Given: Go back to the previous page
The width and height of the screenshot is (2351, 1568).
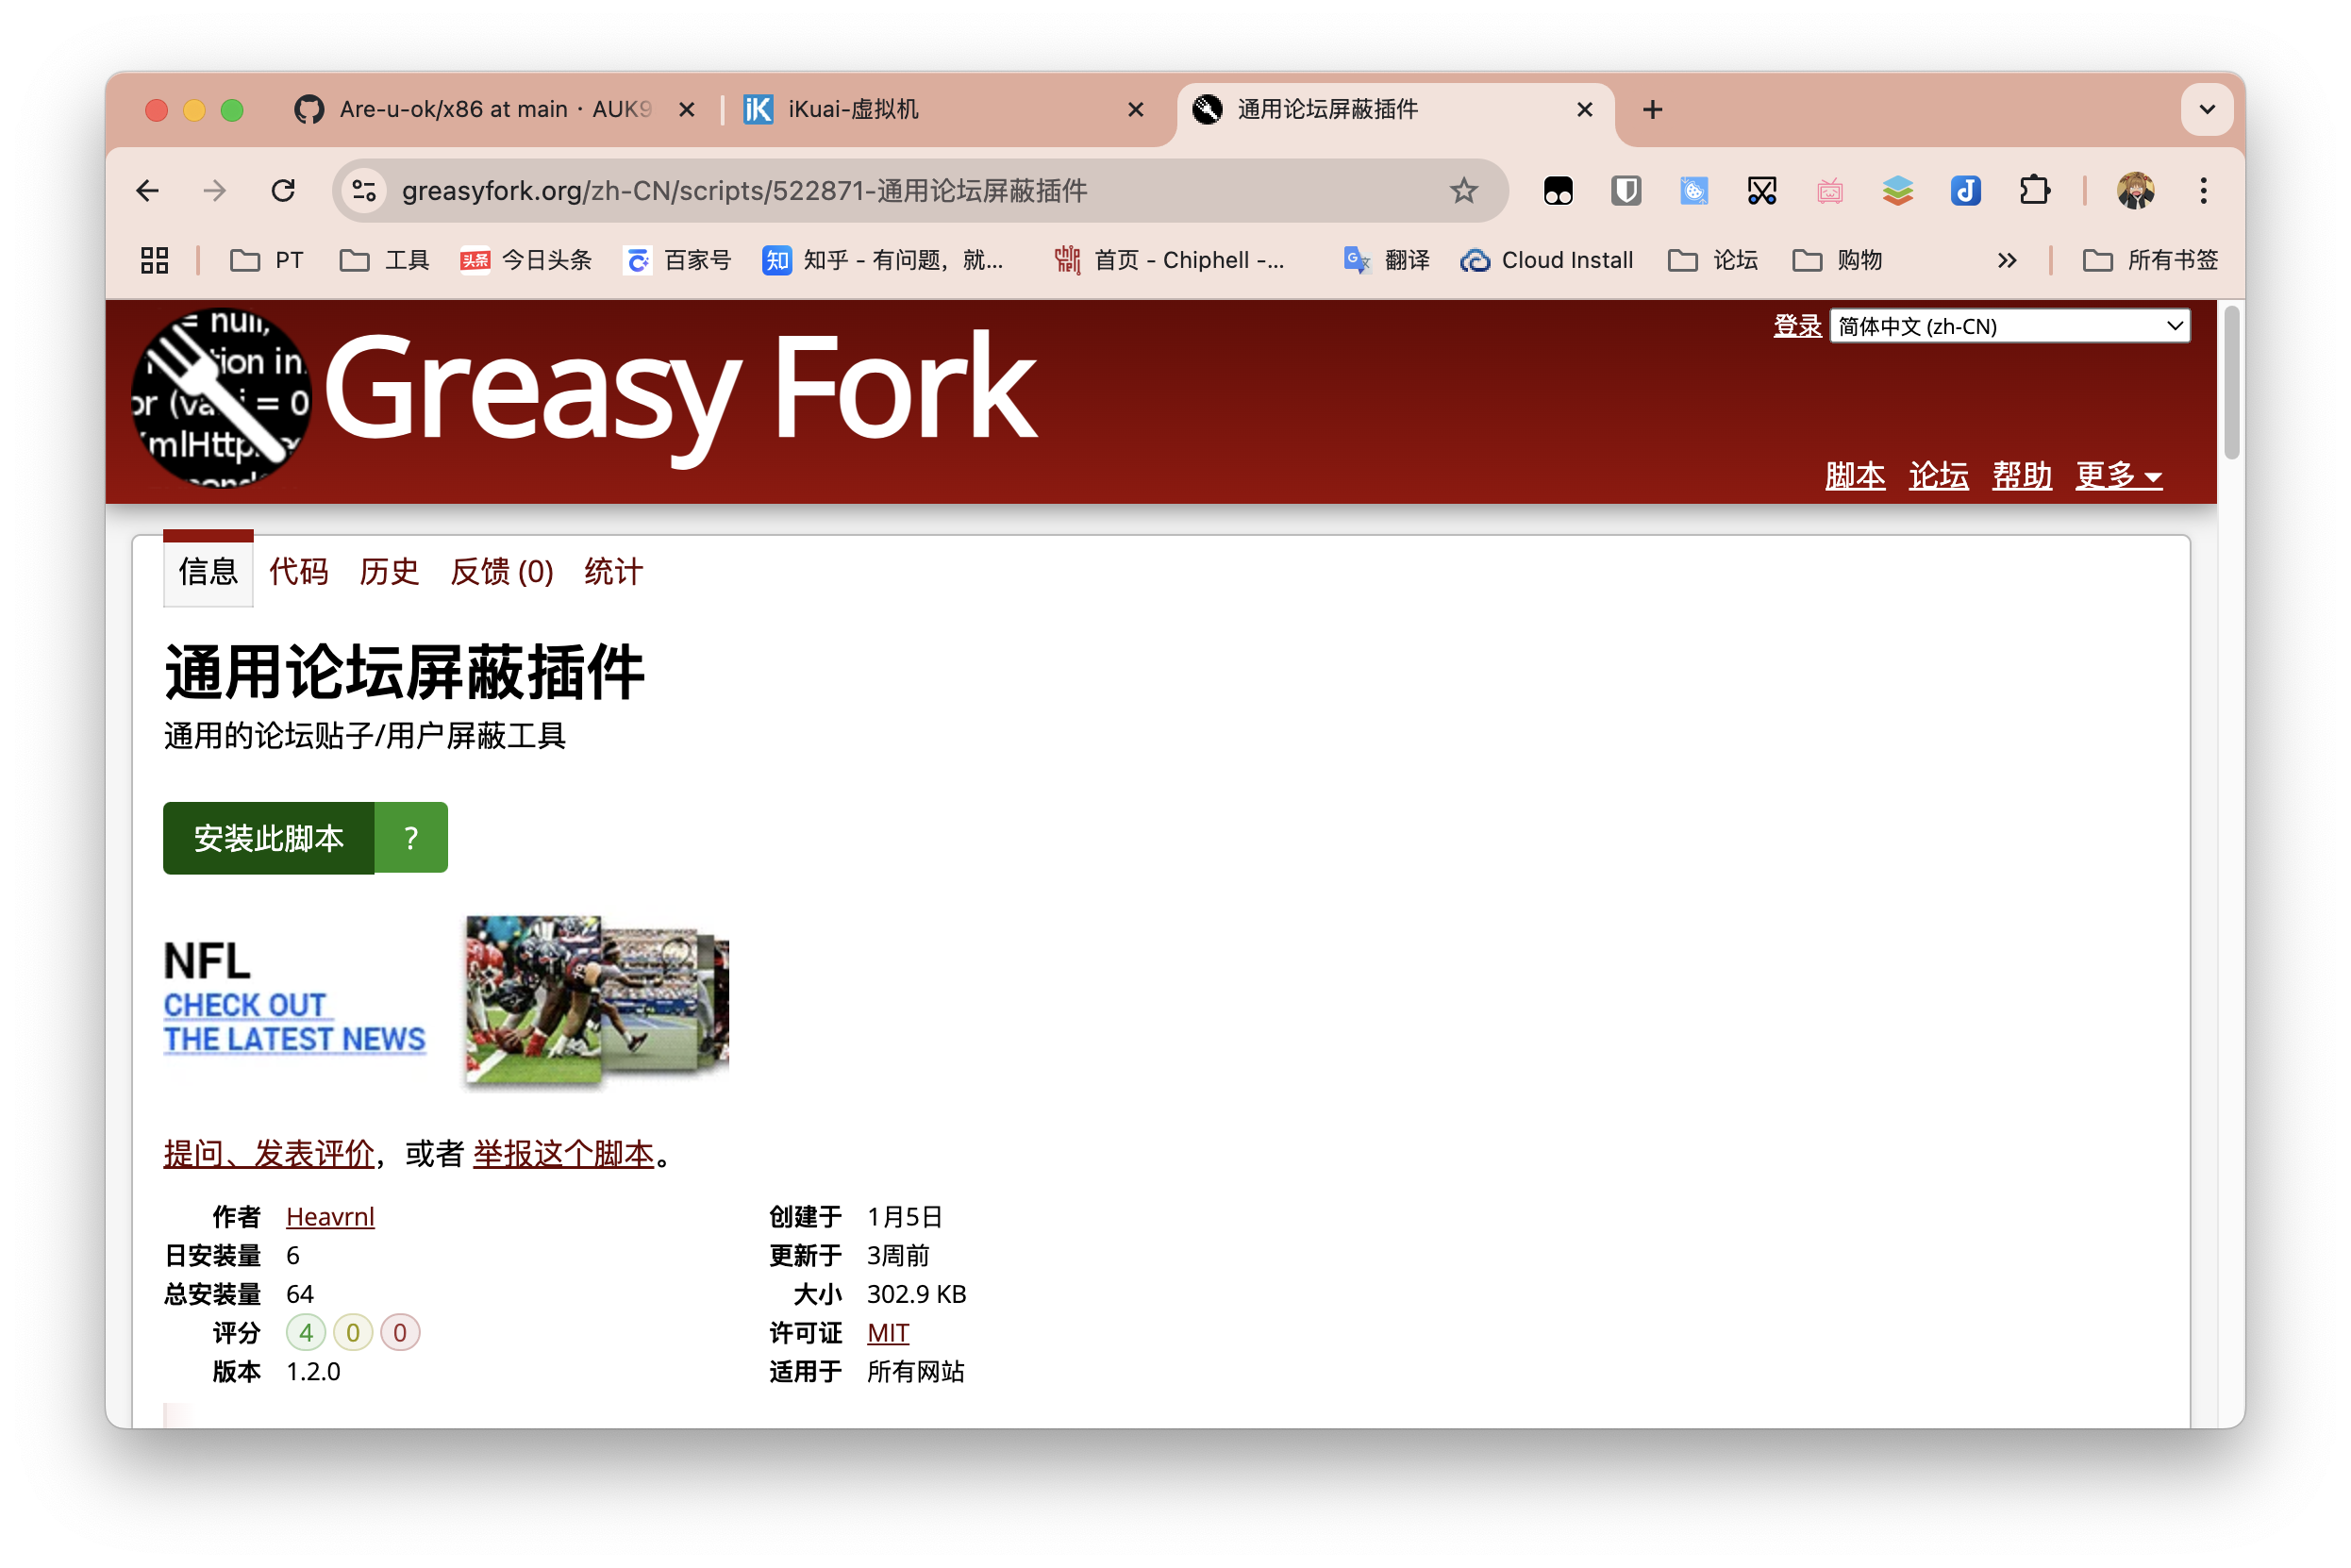Looking at the screenshot, I should pyautogui.click(x=147, y=191).
